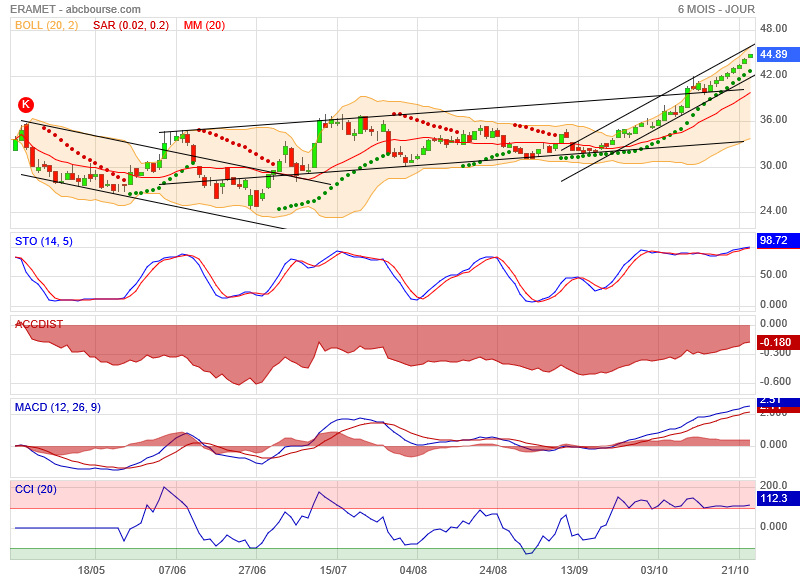Click the MACD (12, 26, 9) panel label
Image resolution: width=800 pixels, height=580 pixels.
pyautogui.click(x=58, y=407)
